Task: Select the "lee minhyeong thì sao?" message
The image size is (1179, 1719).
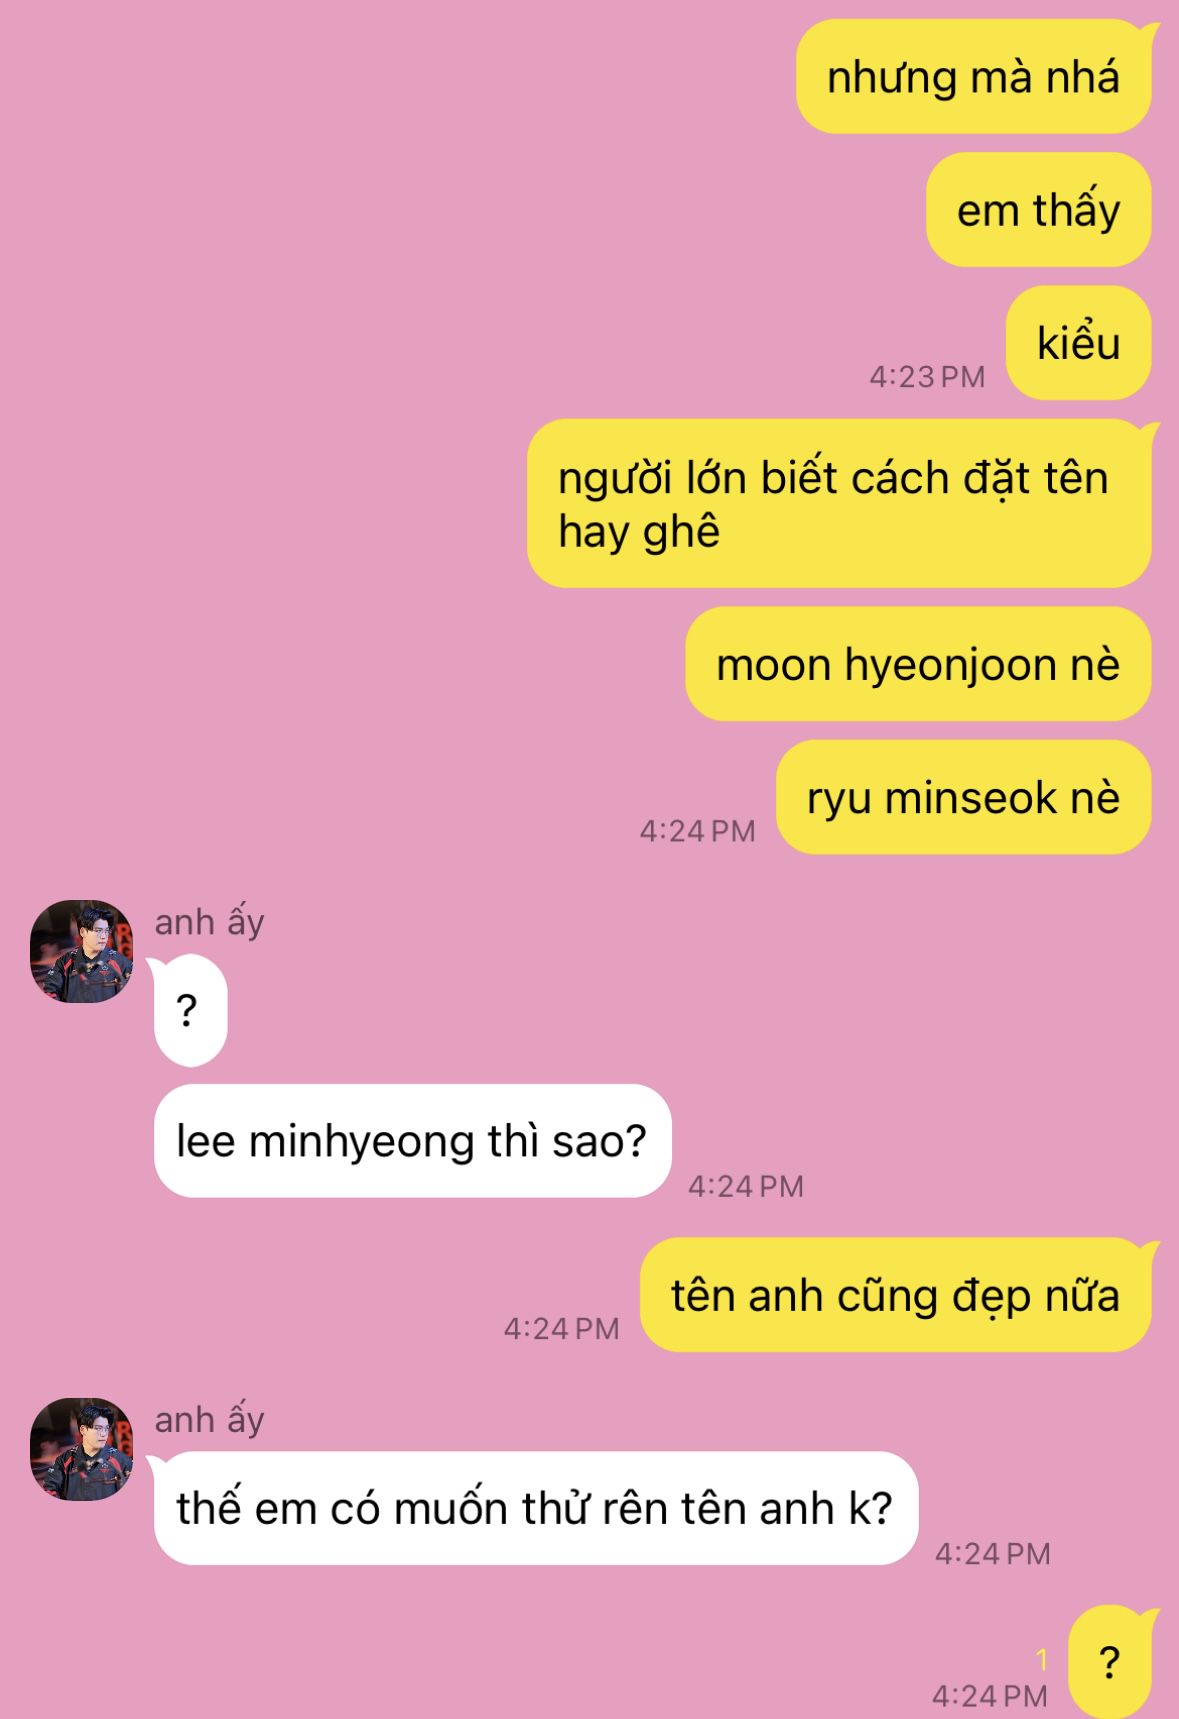Action: coord(412,1141)
